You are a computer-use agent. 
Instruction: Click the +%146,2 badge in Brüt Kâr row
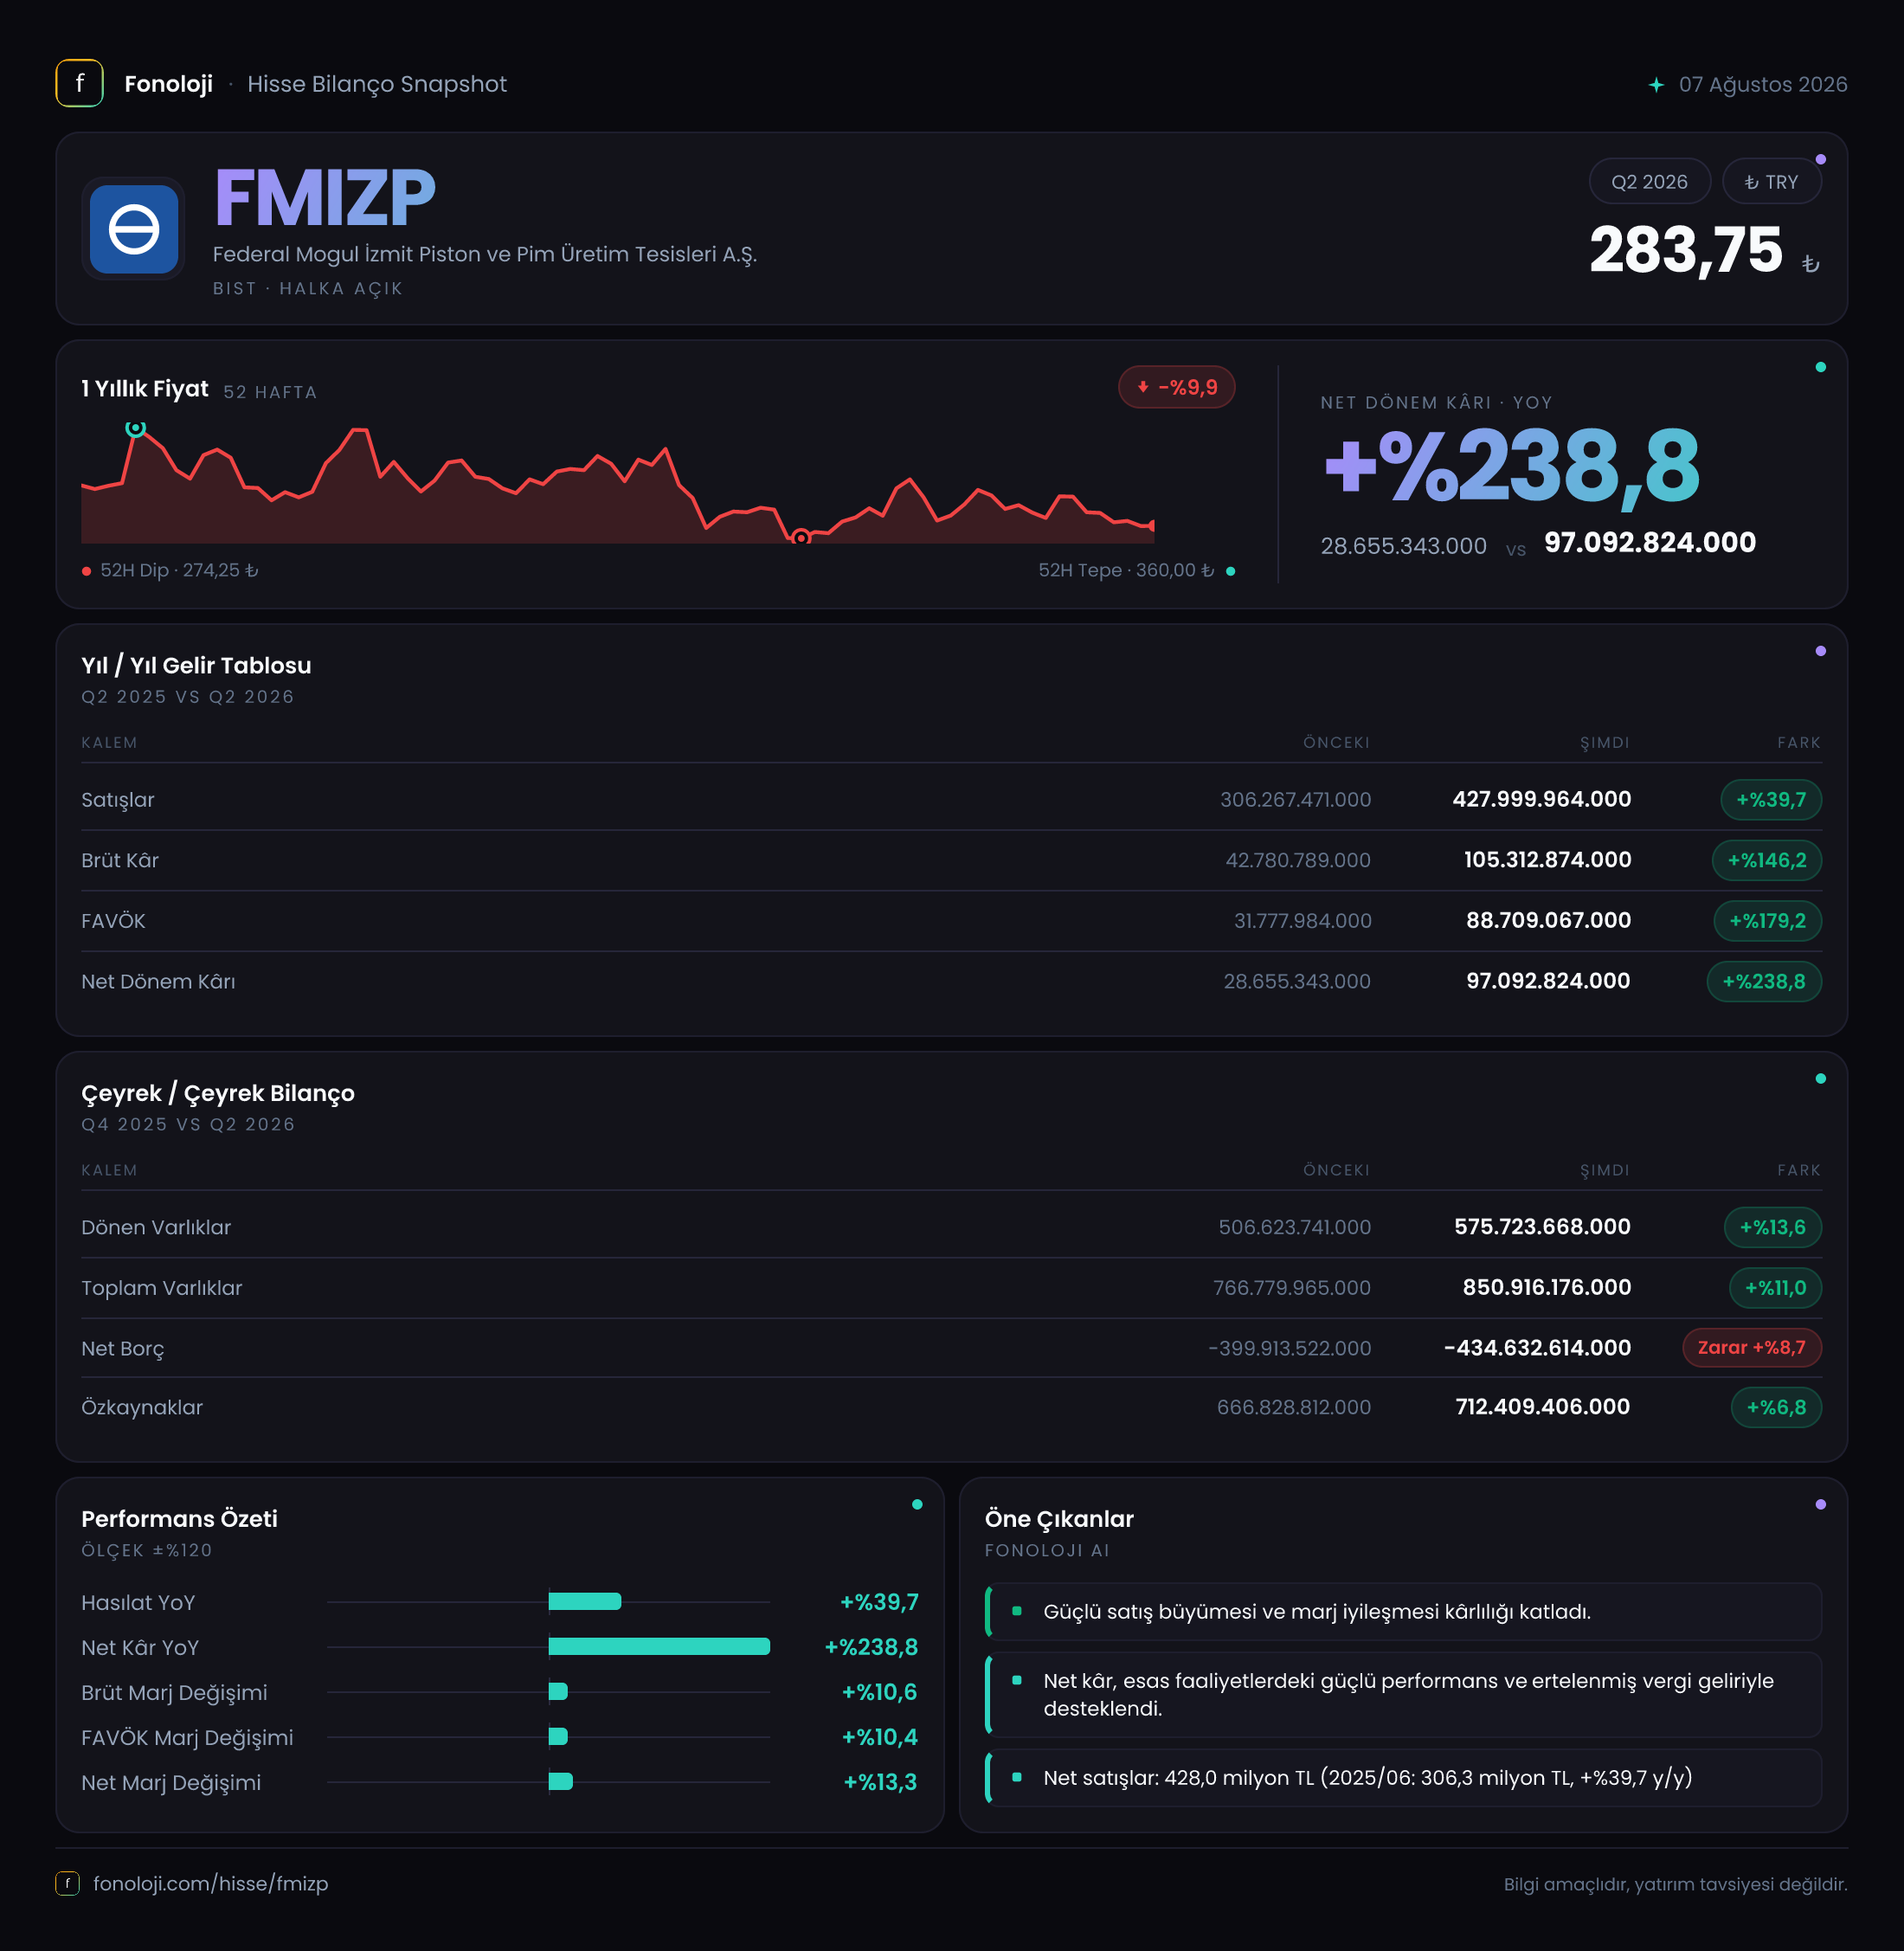pos(1767,860)
